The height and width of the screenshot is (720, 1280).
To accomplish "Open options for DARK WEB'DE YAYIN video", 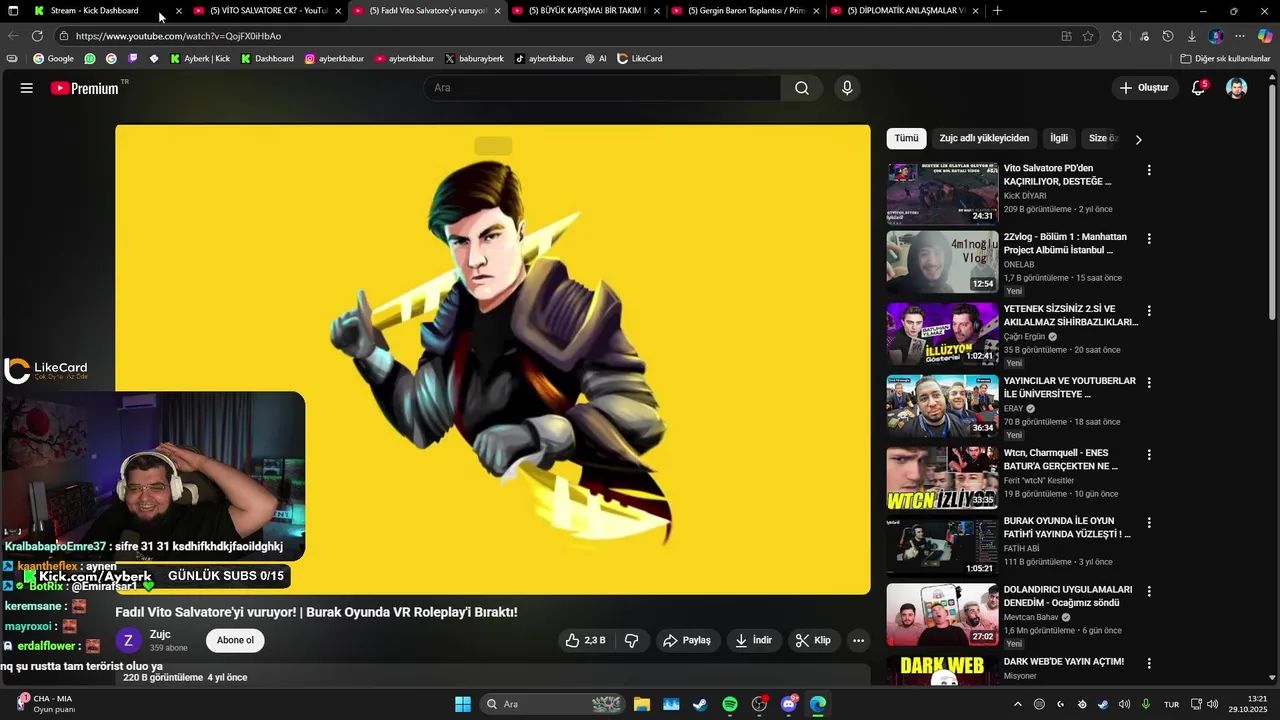I will 1149,663.
